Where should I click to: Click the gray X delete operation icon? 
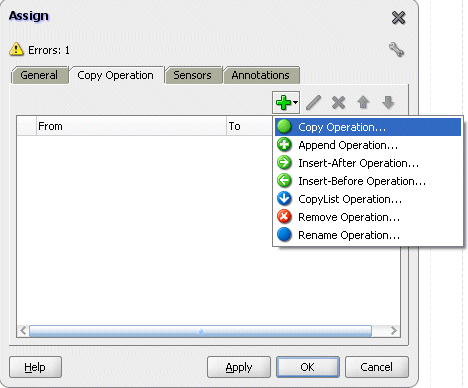pyautogui.click(x=338, y=103)
